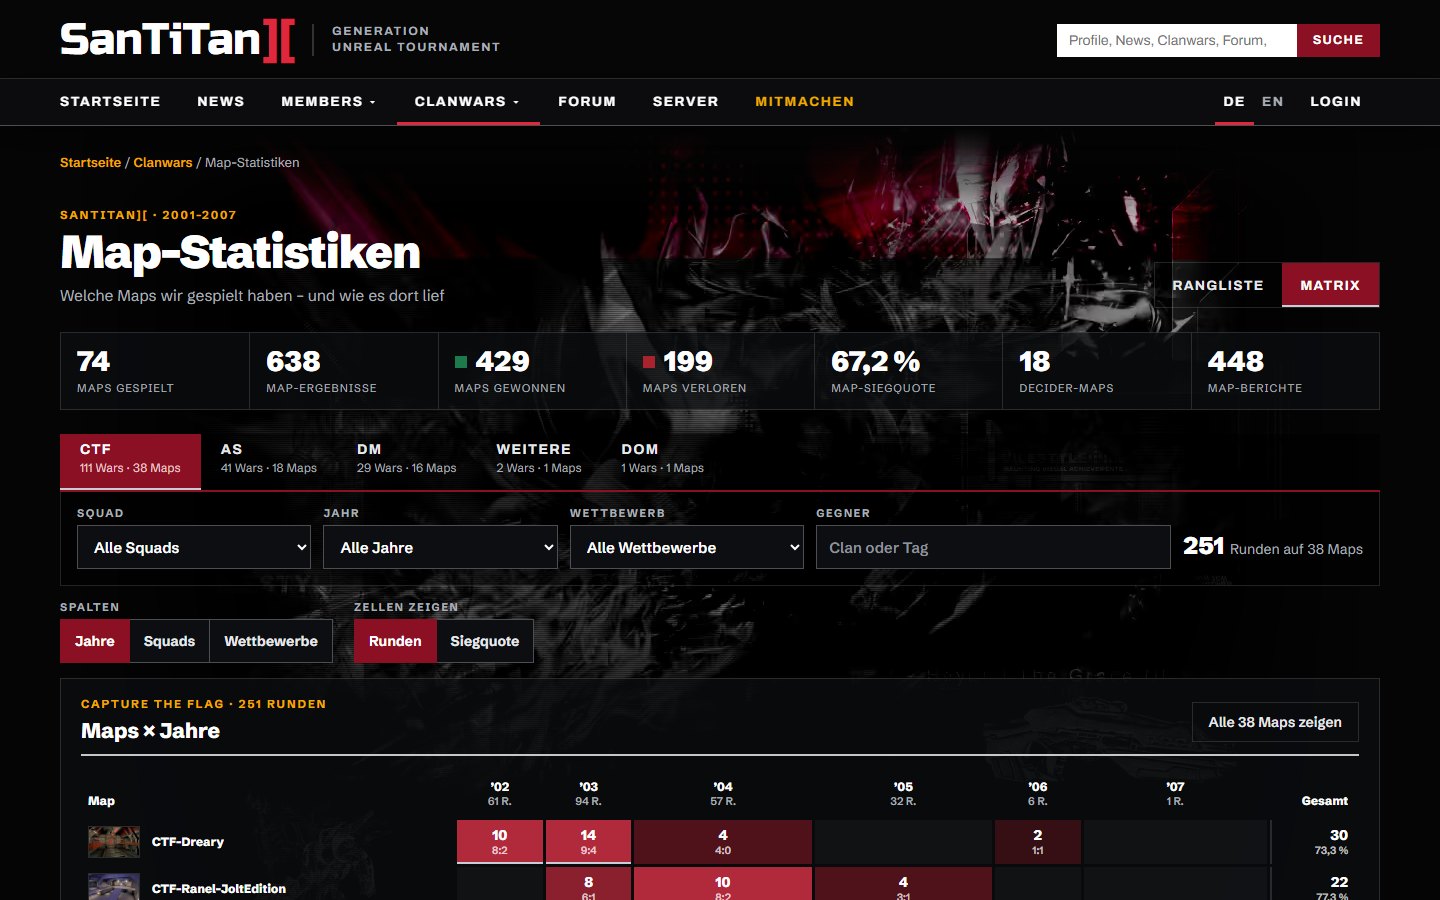Open the Alle Squads dropdown
The image size is (1440, 900).
pos(194,547)
